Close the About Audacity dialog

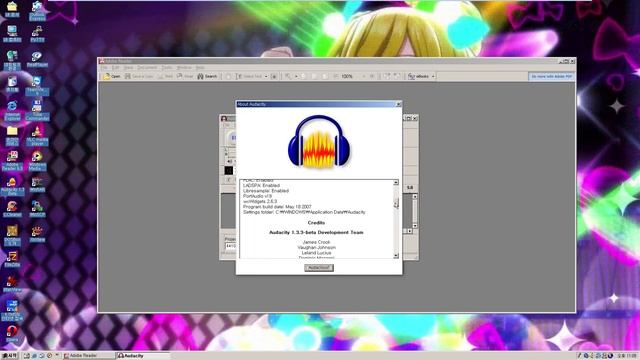(398, 104)
